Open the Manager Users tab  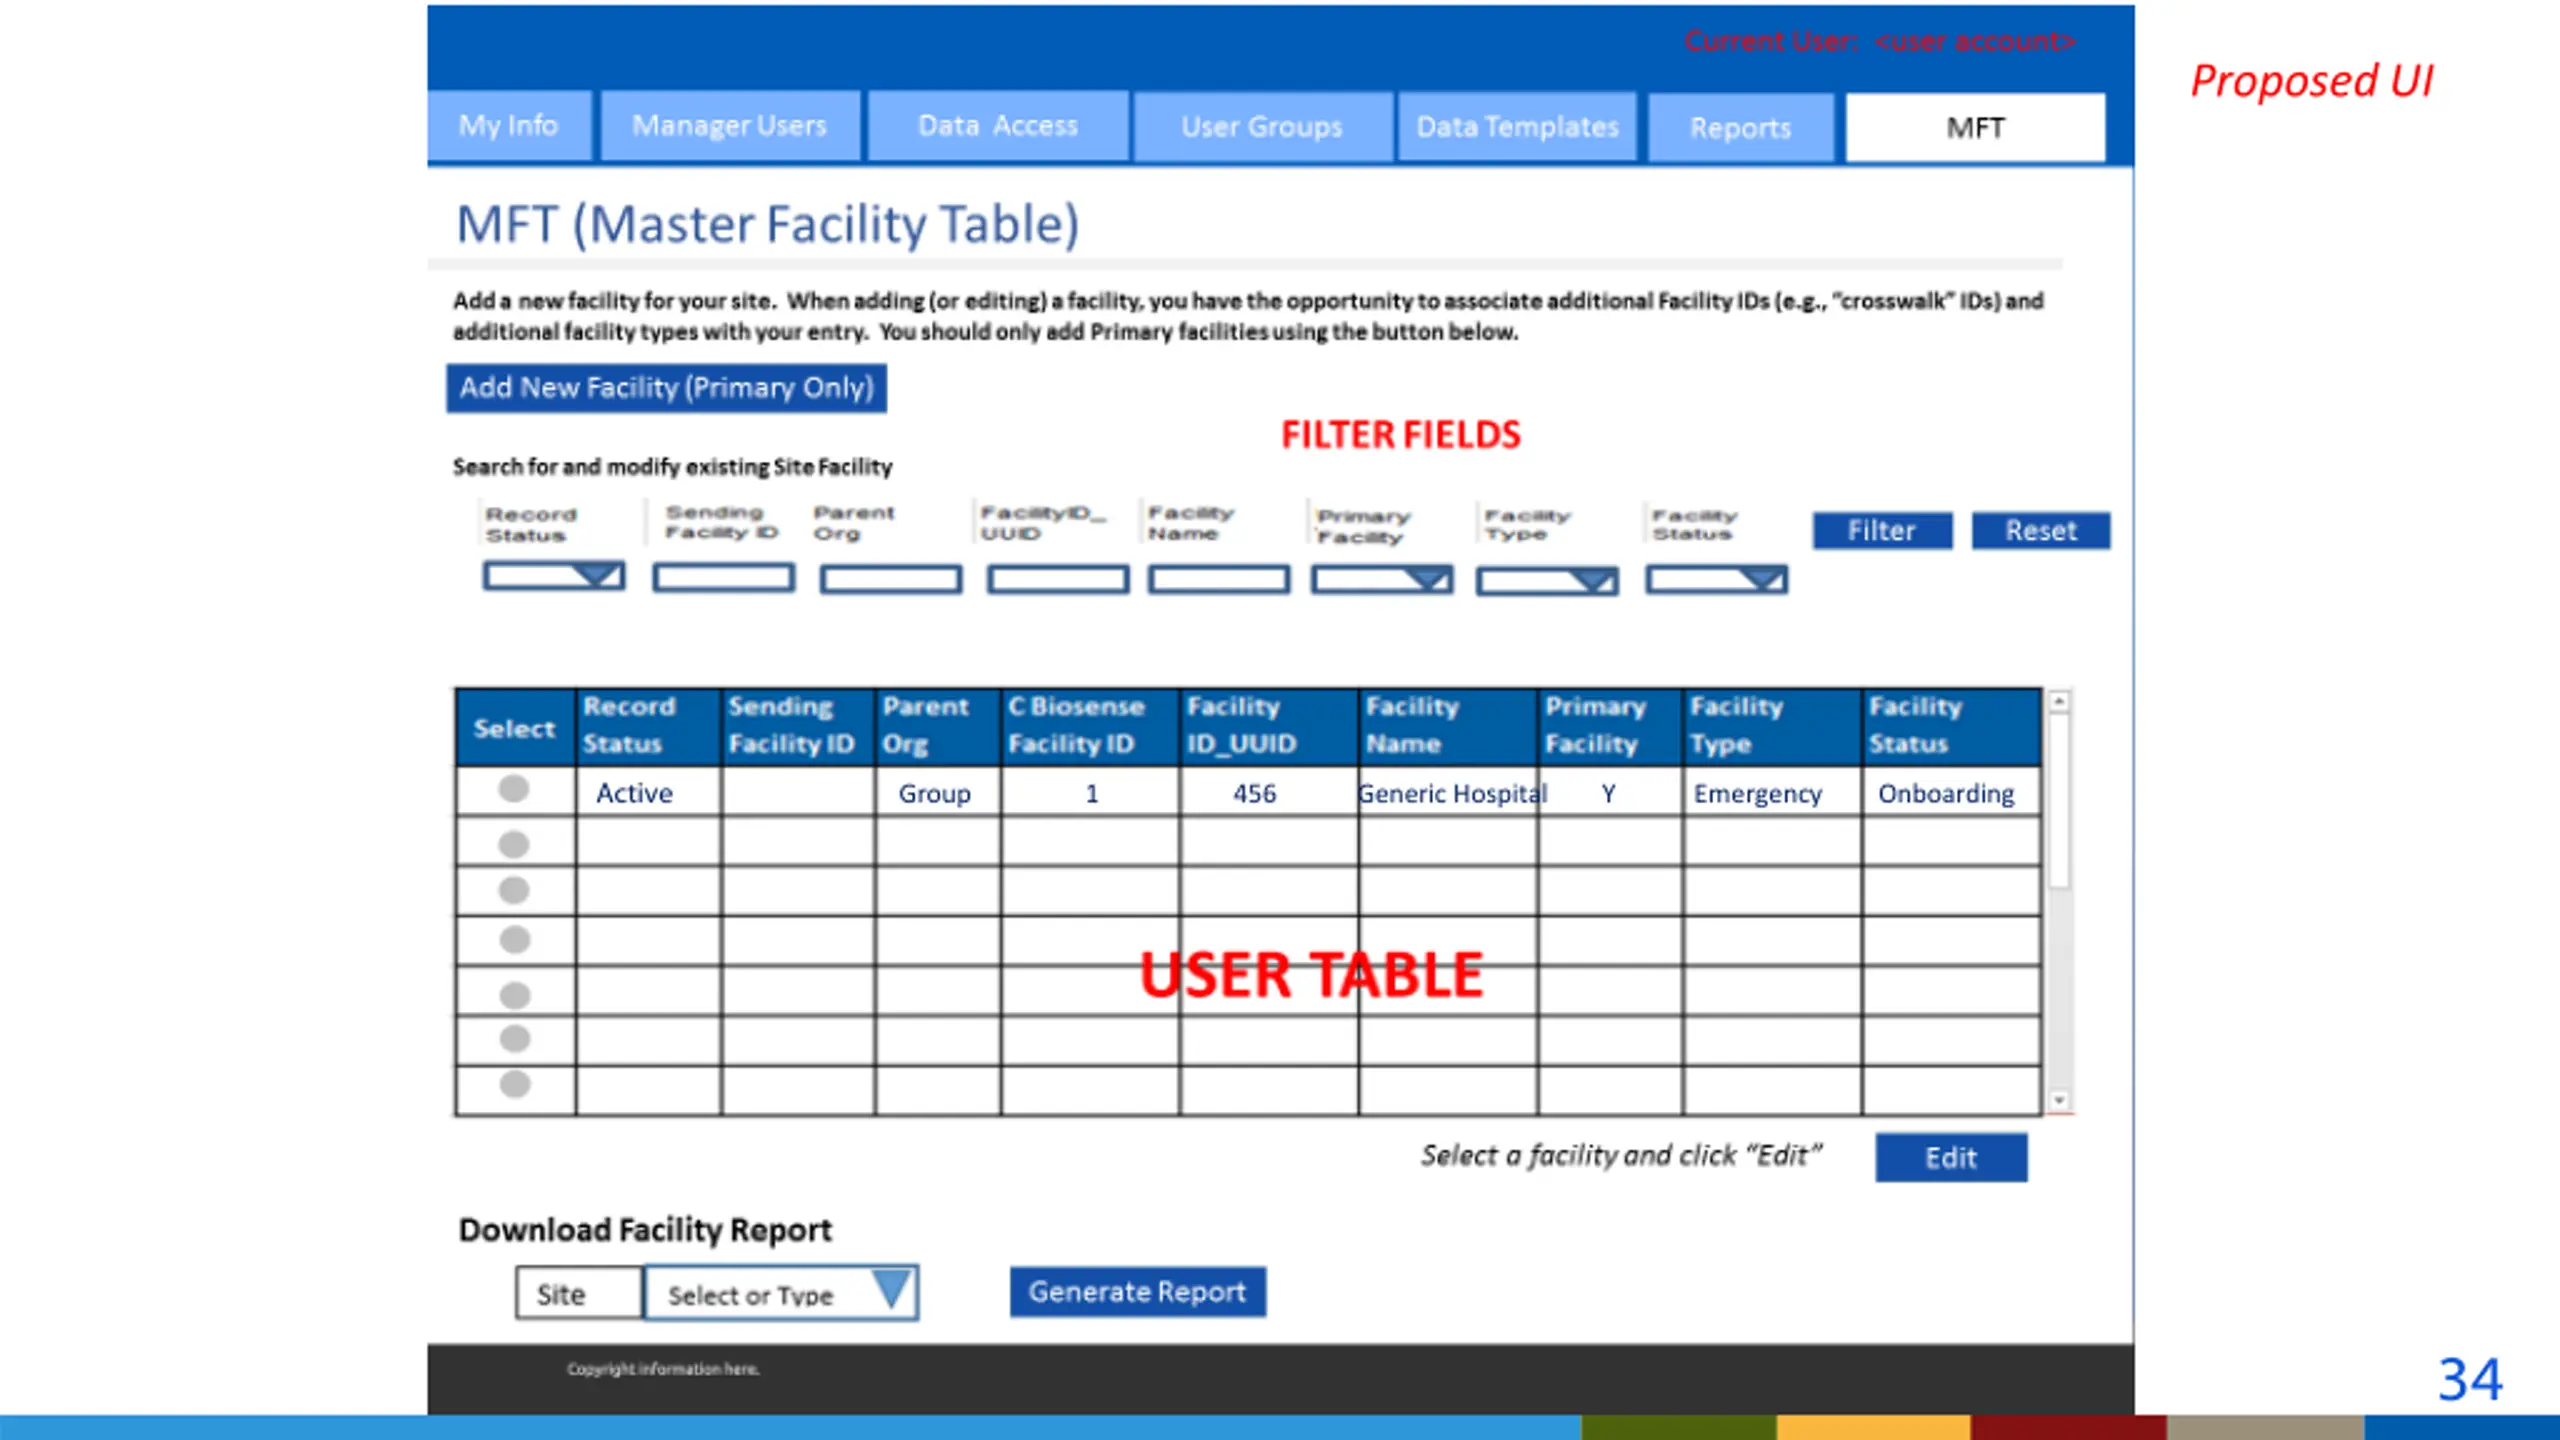click(x=729, y=126)
